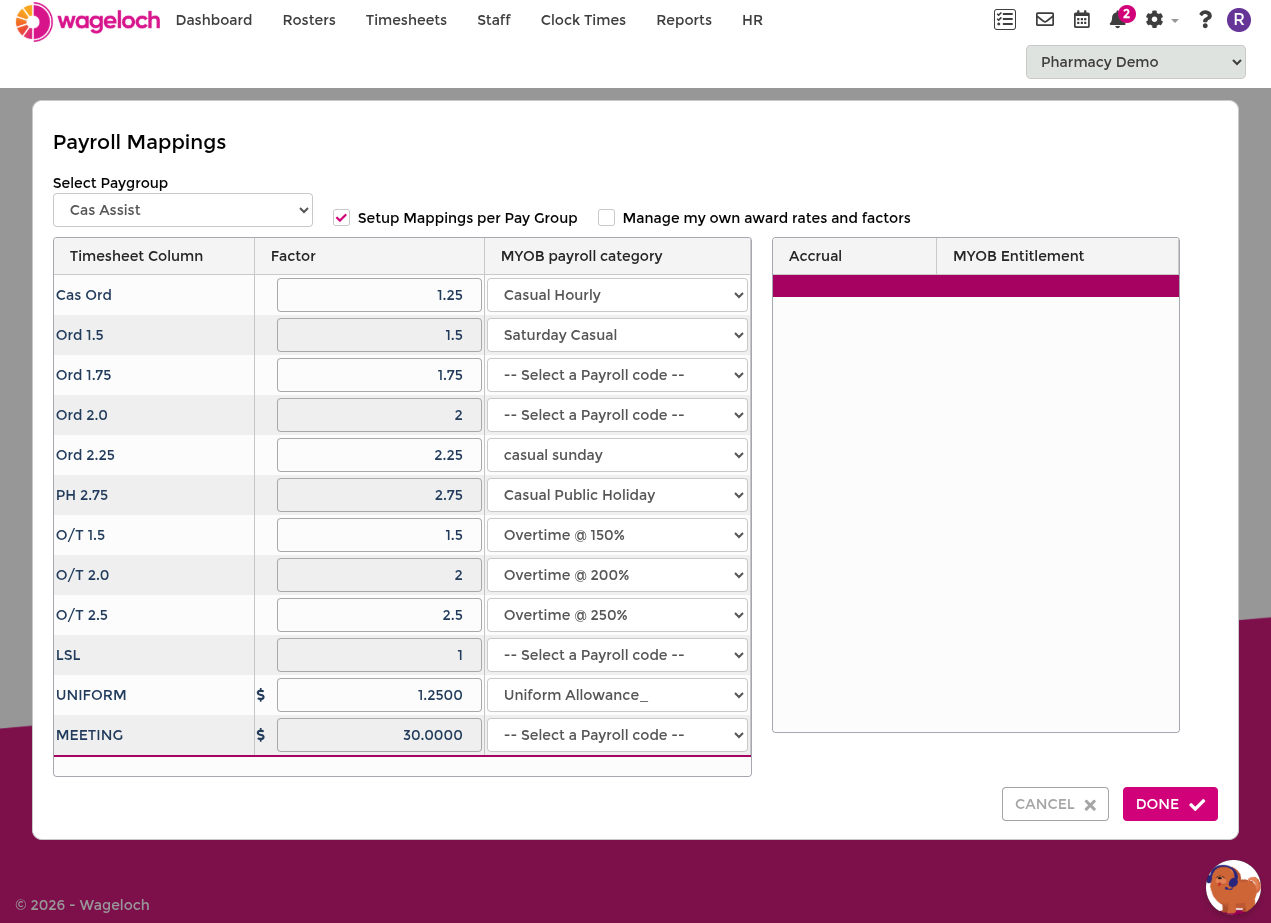
Task: Edit Cas Ord factor field 1.25
Action: [379, 295]
